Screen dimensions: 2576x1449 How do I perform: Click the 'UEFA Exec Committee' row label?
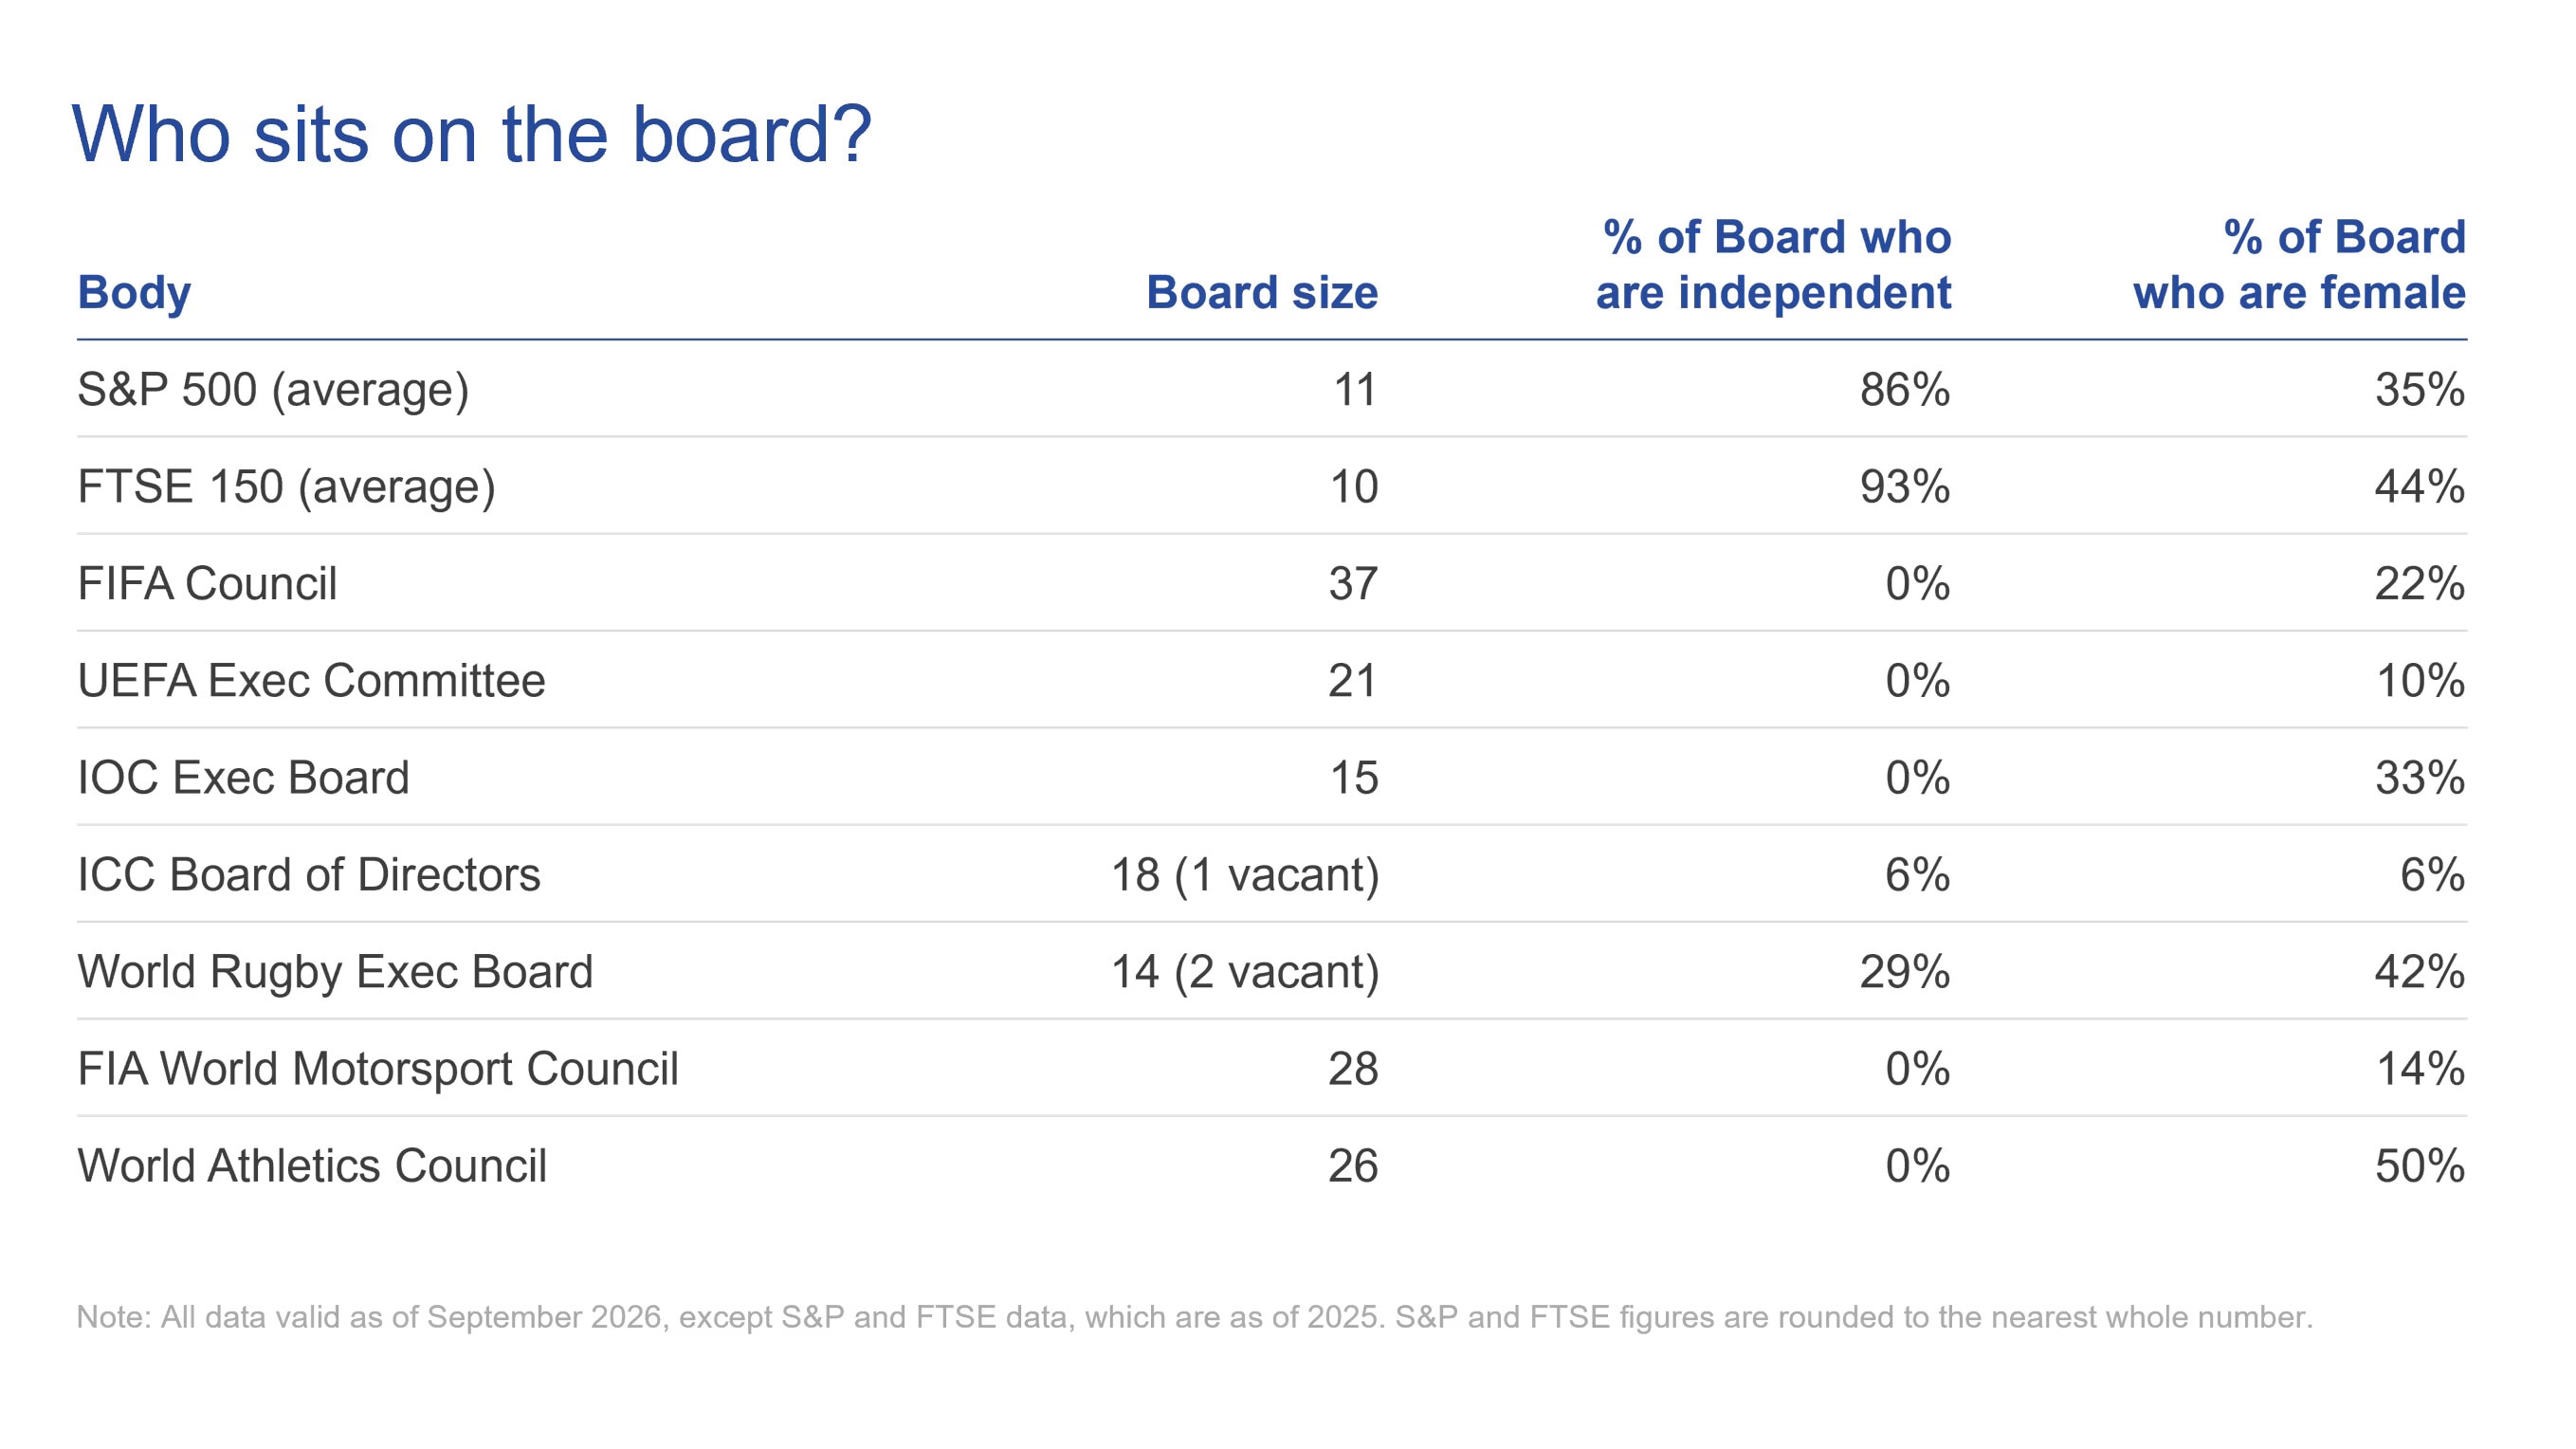click(311, 681)
